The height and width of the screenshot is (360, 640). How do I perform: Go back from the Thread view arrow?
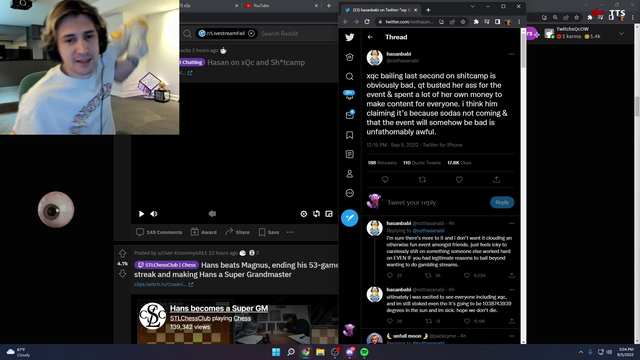pyautogui.click(x=370, y=37)
